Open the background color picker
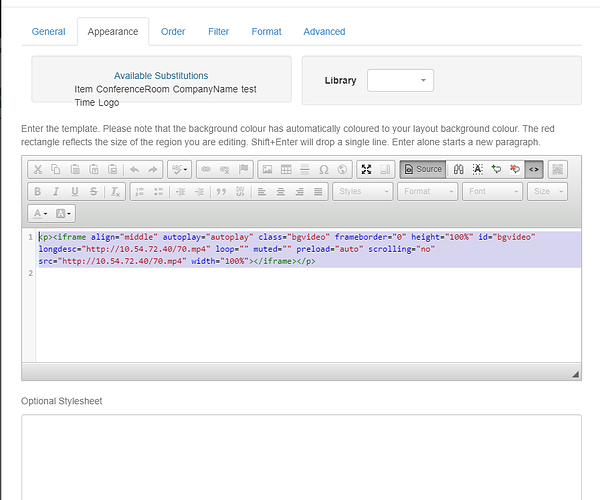The width and height of the screenshot is (600, 500). click(63, 213)
